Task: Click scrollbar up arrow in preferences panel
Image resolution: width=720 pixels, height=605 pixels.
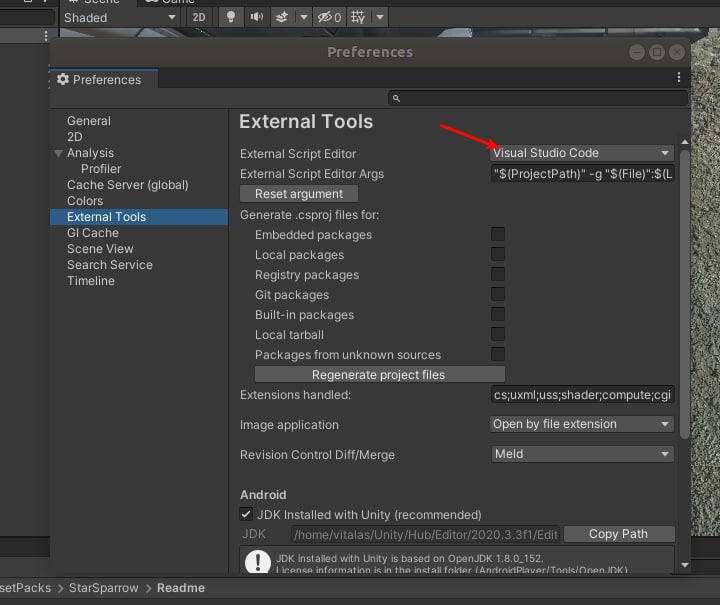Action: [x=685, y=142]
